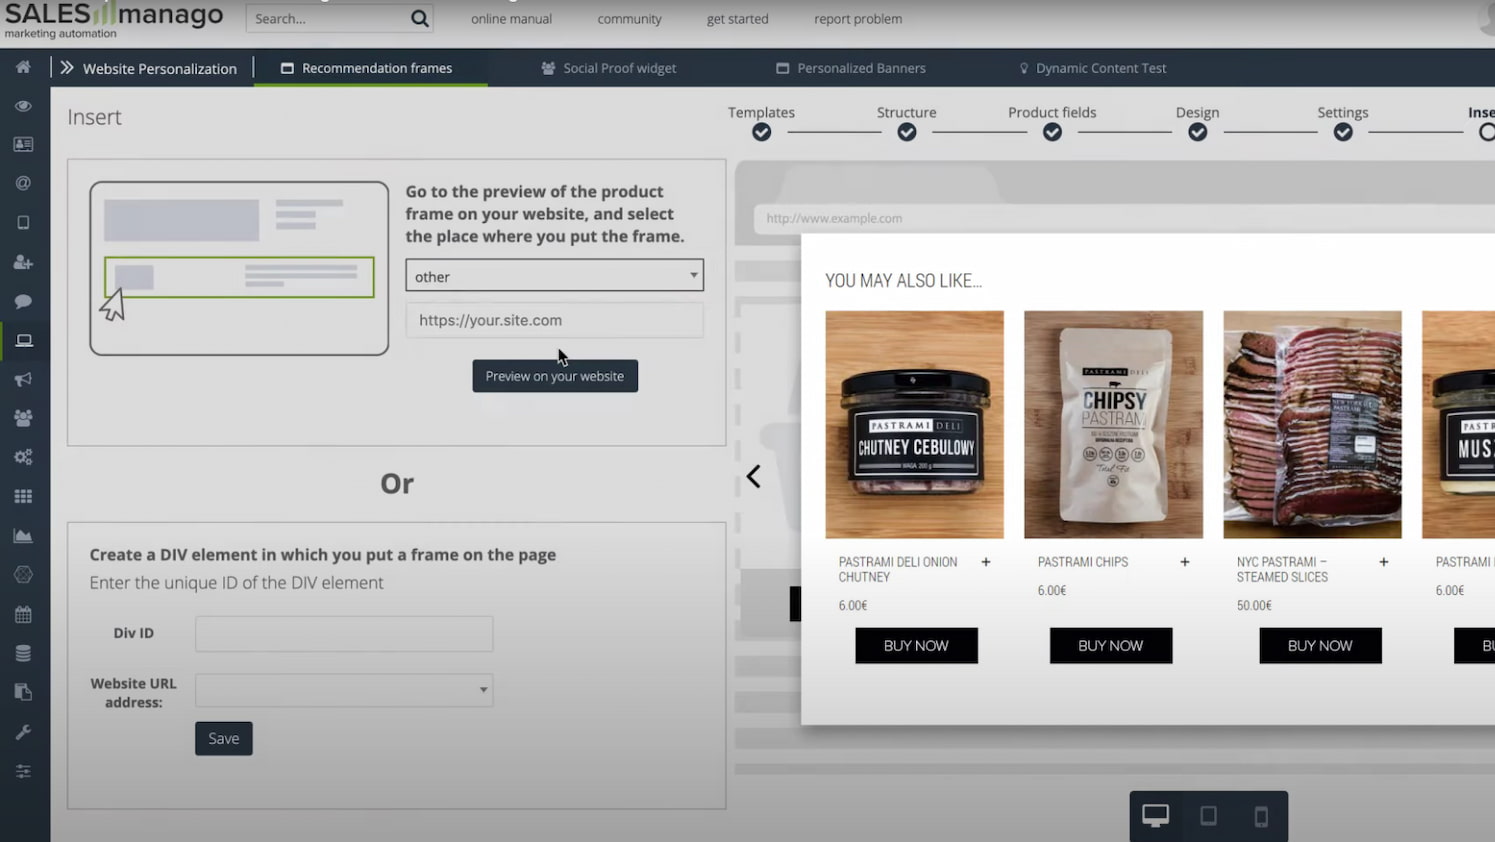Click the wrench settings icon in sidebar
This screenshot has height=842, width=1495.
click(24, 731)
